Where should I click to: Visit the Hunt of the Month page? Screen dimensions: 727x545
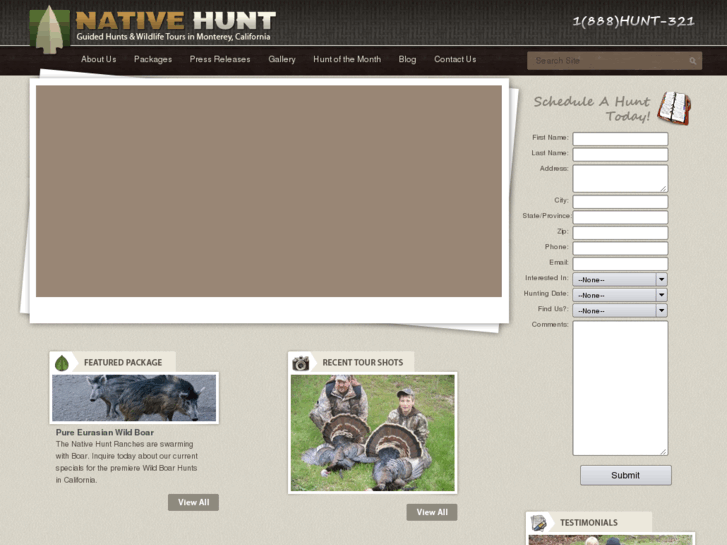[x=347, y=59]
